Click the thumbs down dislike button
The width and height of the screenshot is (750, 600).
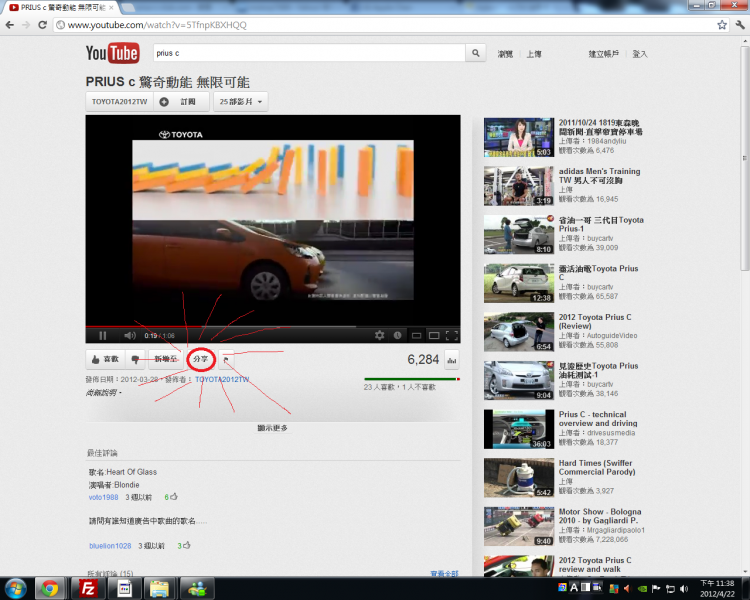point(135,359)
